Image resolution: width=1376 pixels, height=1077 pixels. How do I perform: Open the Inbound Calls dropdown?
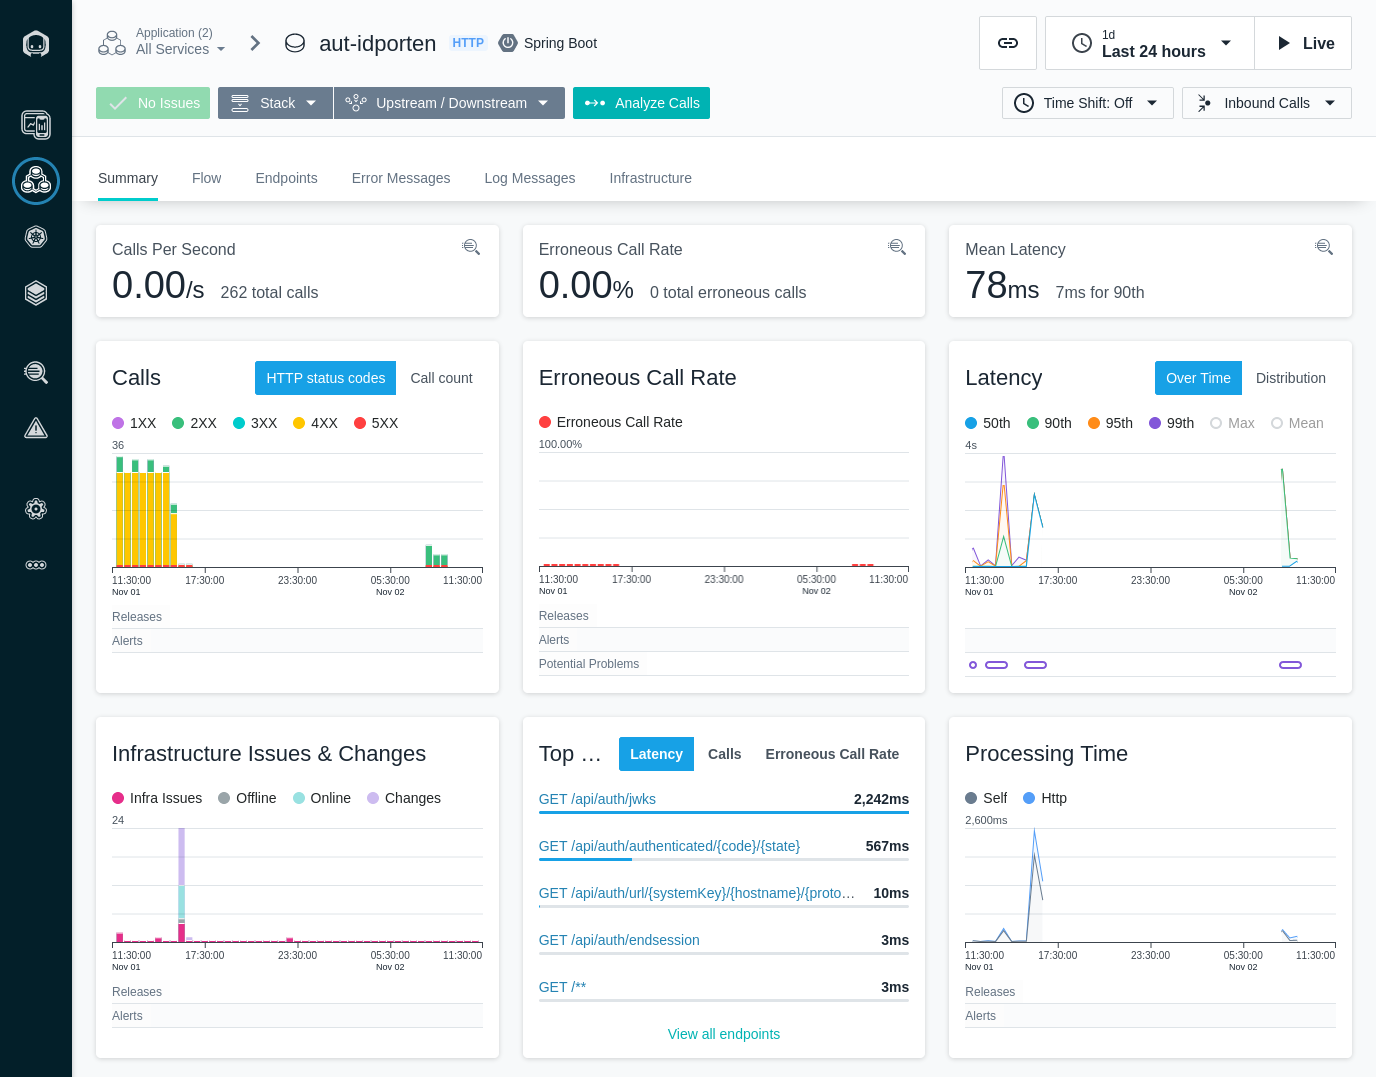(x=1267, y=103)
